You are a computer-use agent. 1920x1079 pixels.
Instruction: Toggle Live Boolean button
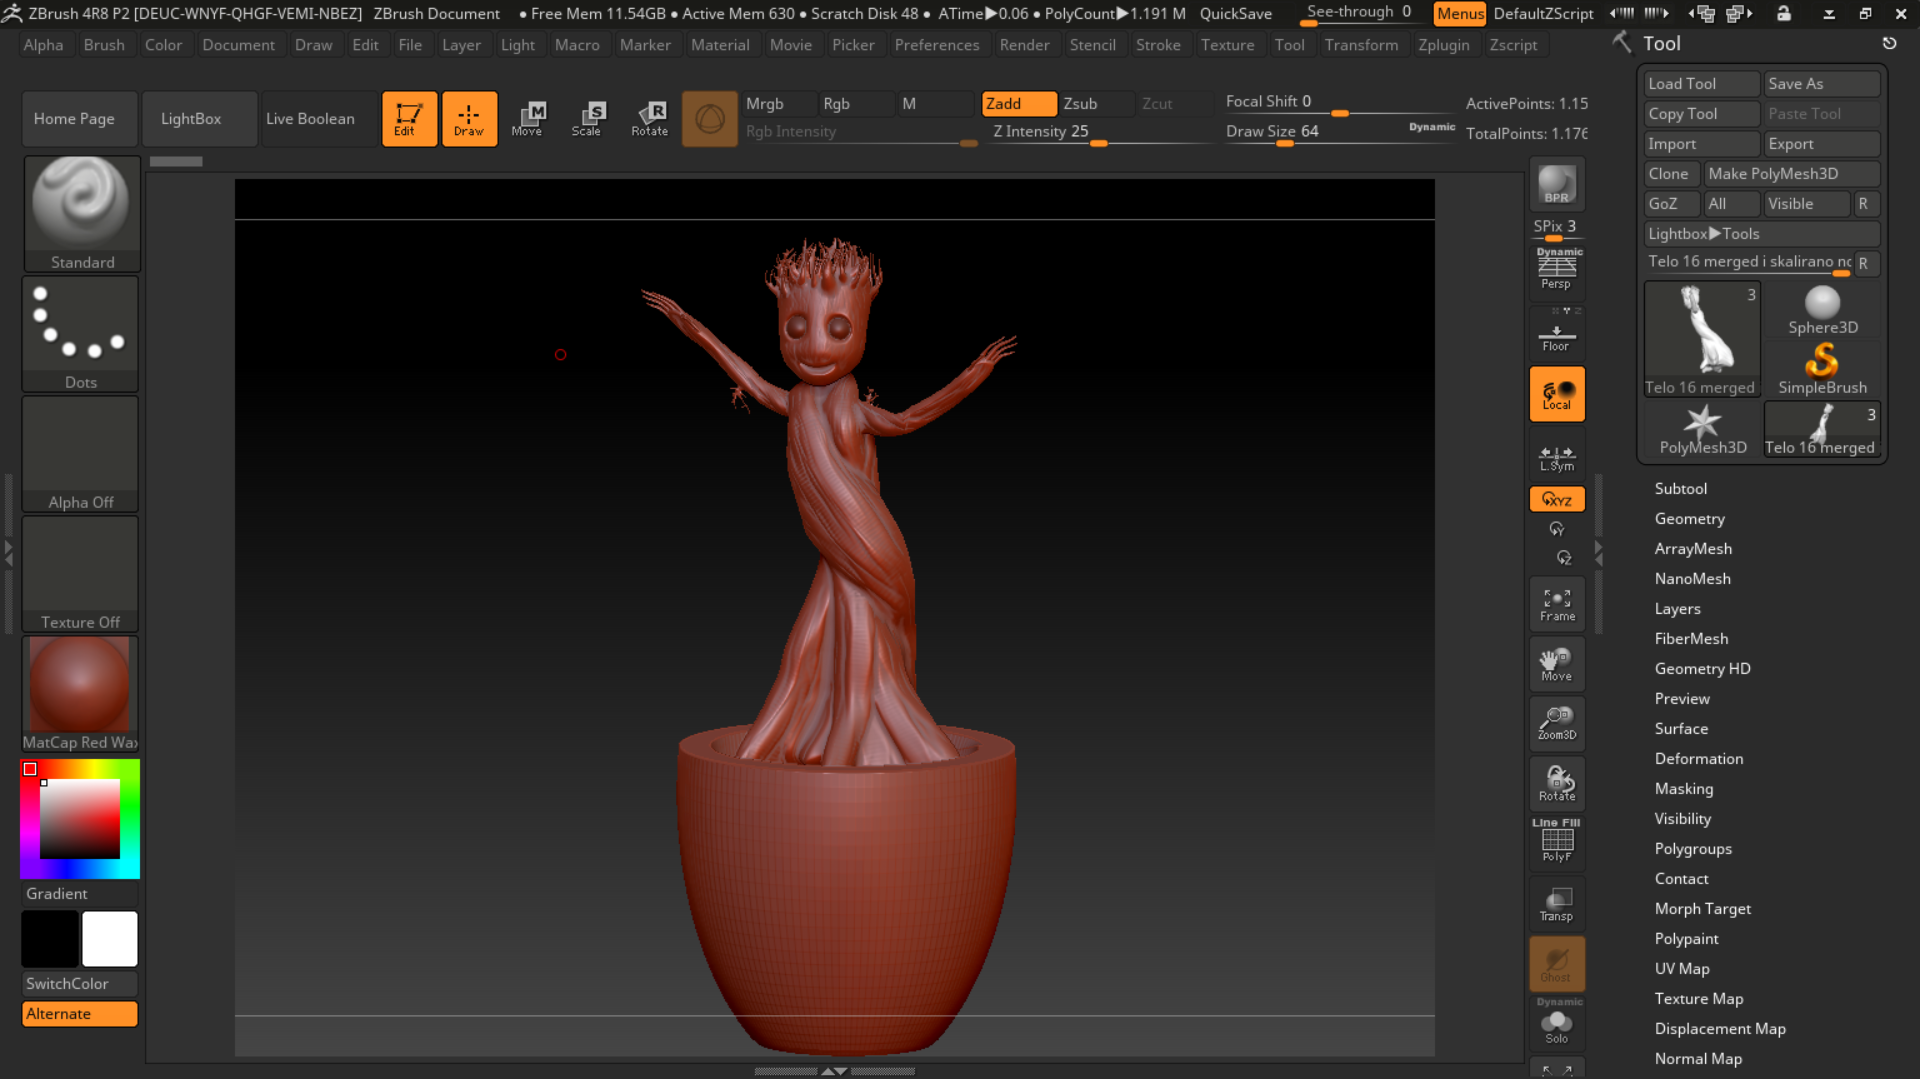click(x=319, y=119)
